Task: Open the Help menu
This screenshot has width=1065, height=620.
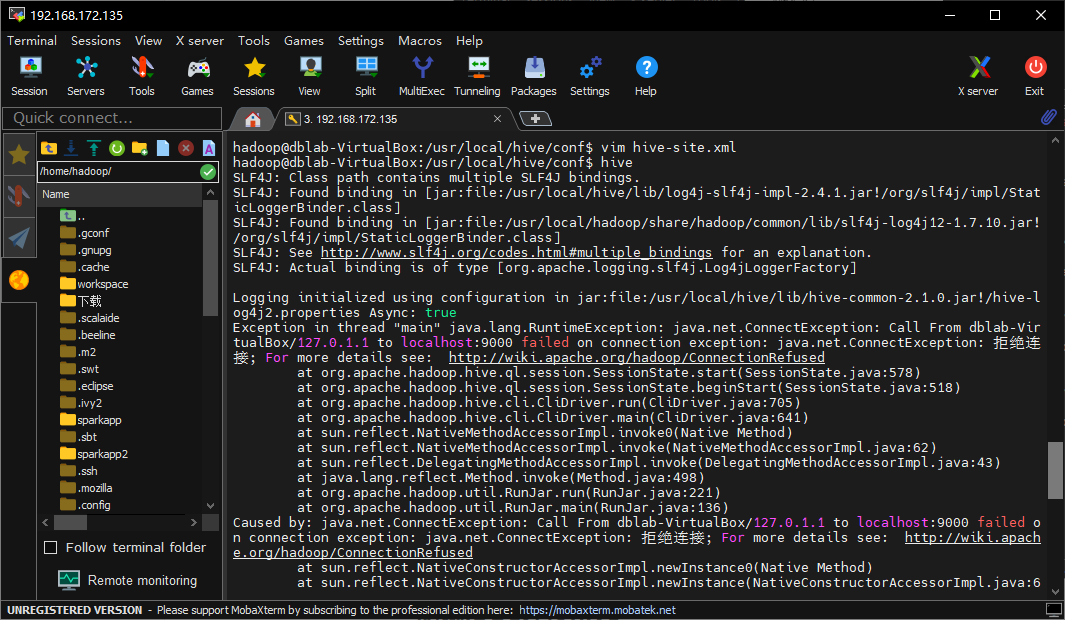Action: point(469,41)
